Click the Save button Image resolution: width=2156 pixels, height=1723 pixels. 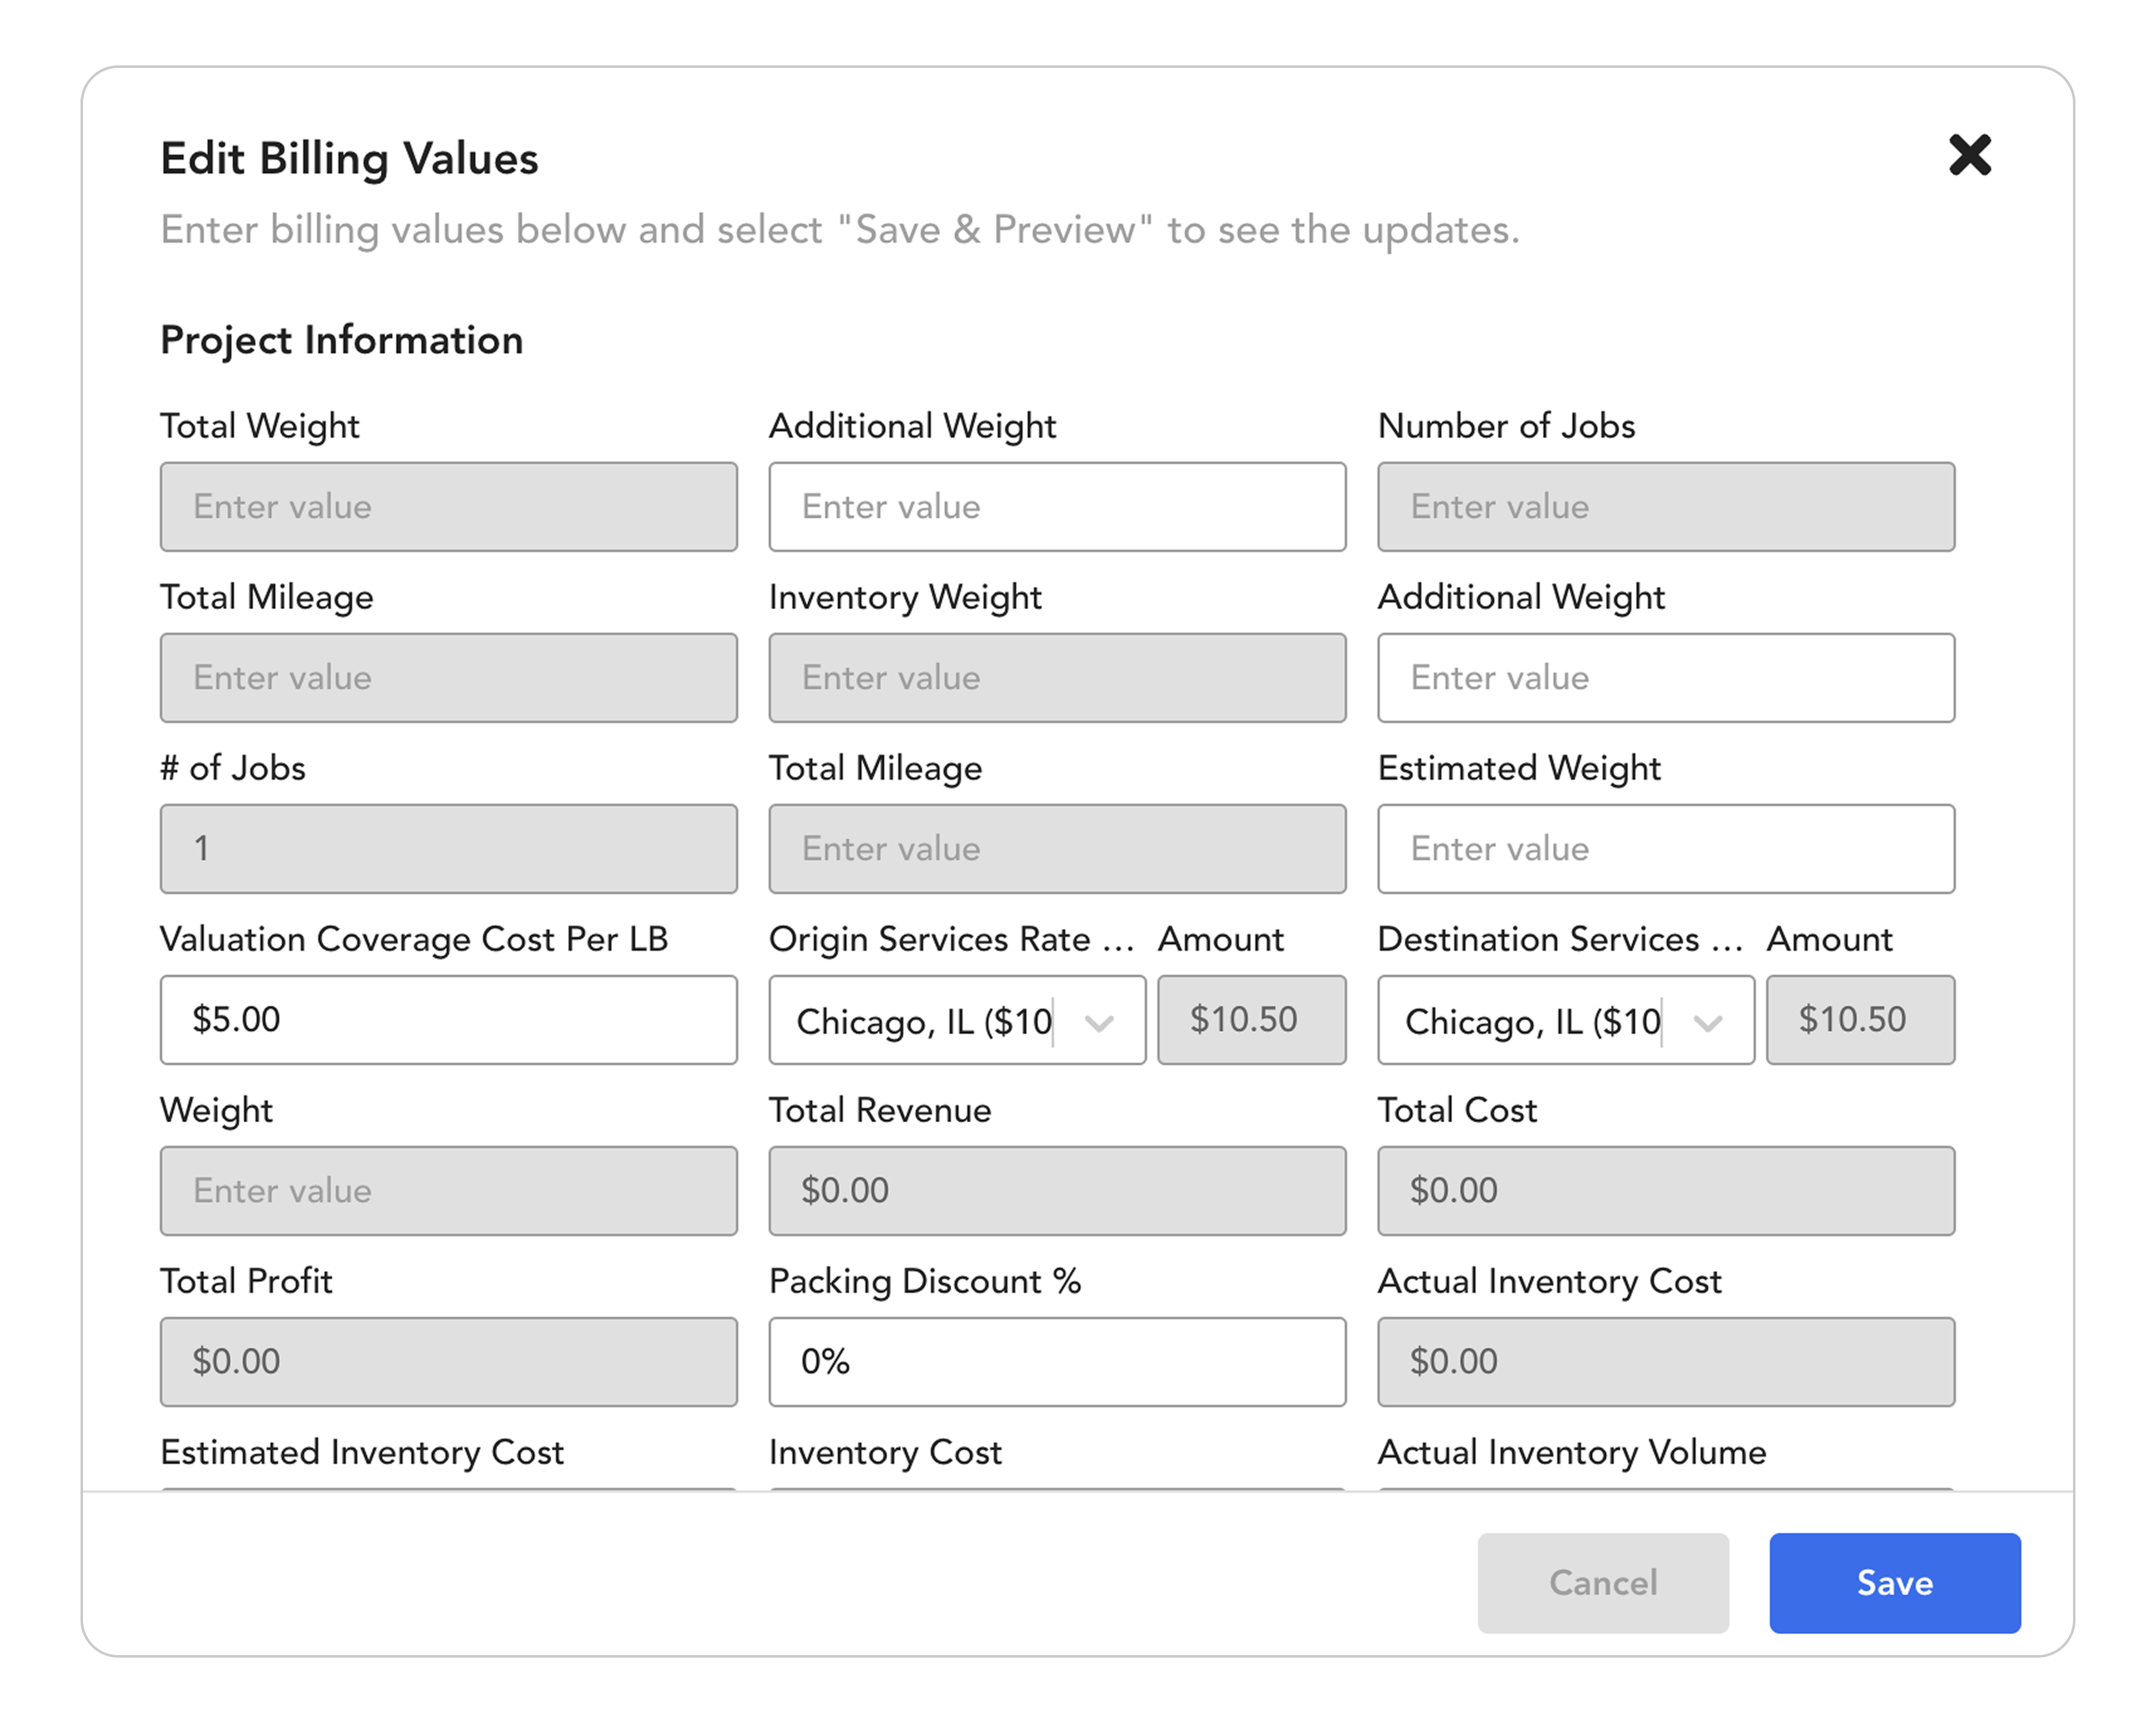pos(1894,1582)
